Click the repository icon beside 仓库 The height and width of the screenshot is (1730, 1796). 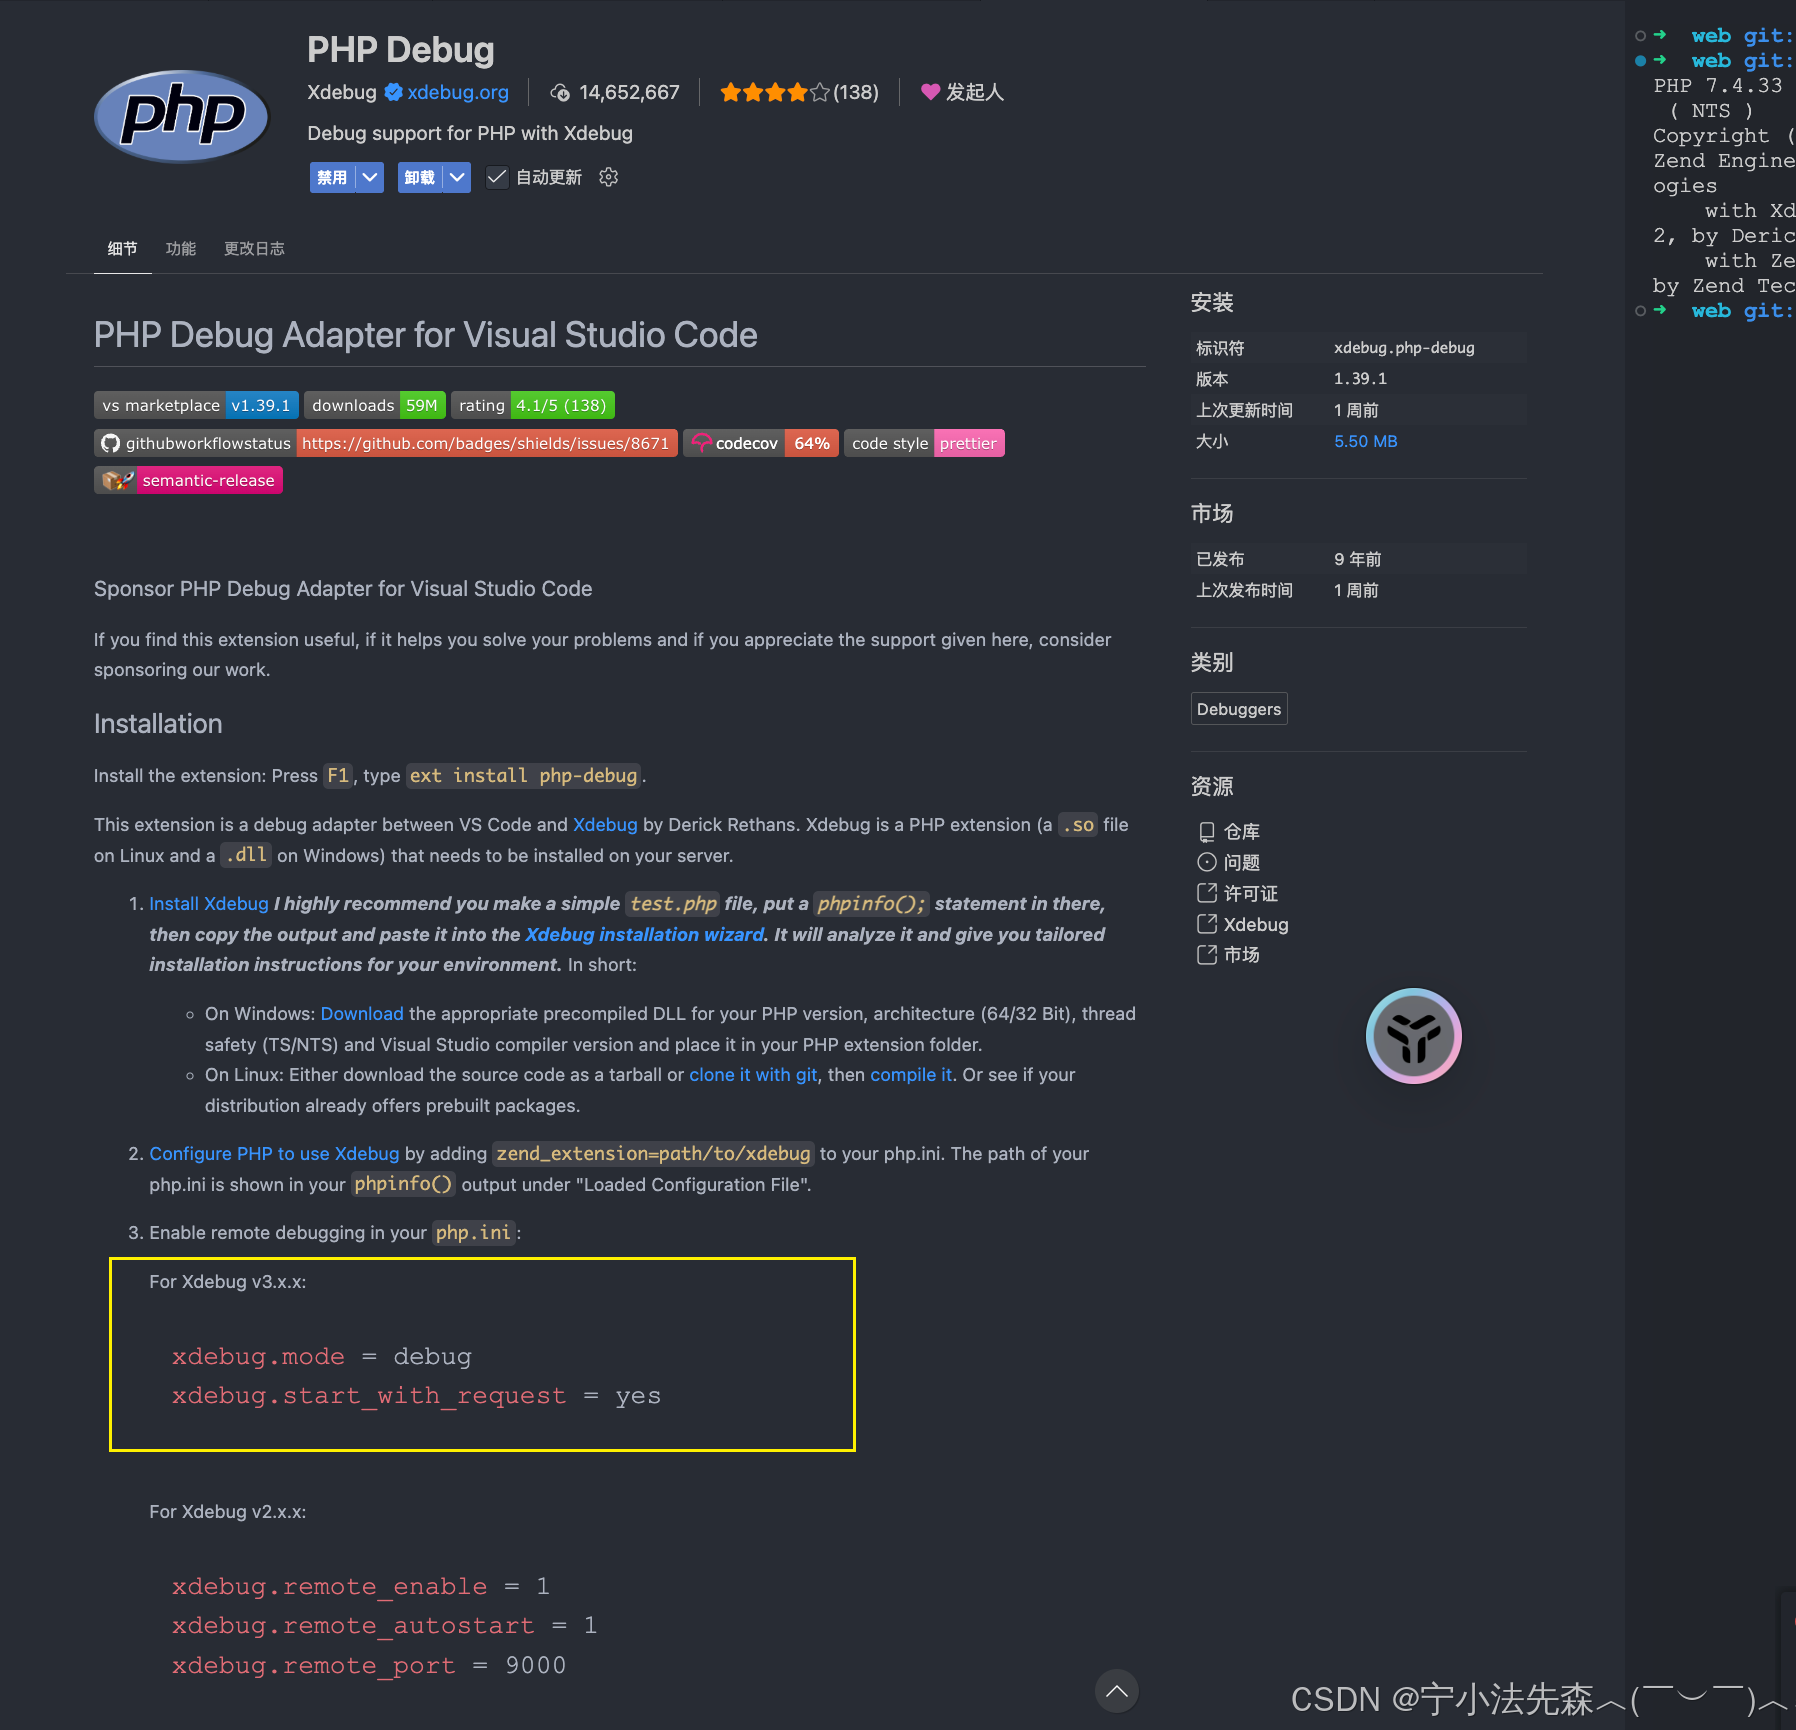click(1207, 832)
